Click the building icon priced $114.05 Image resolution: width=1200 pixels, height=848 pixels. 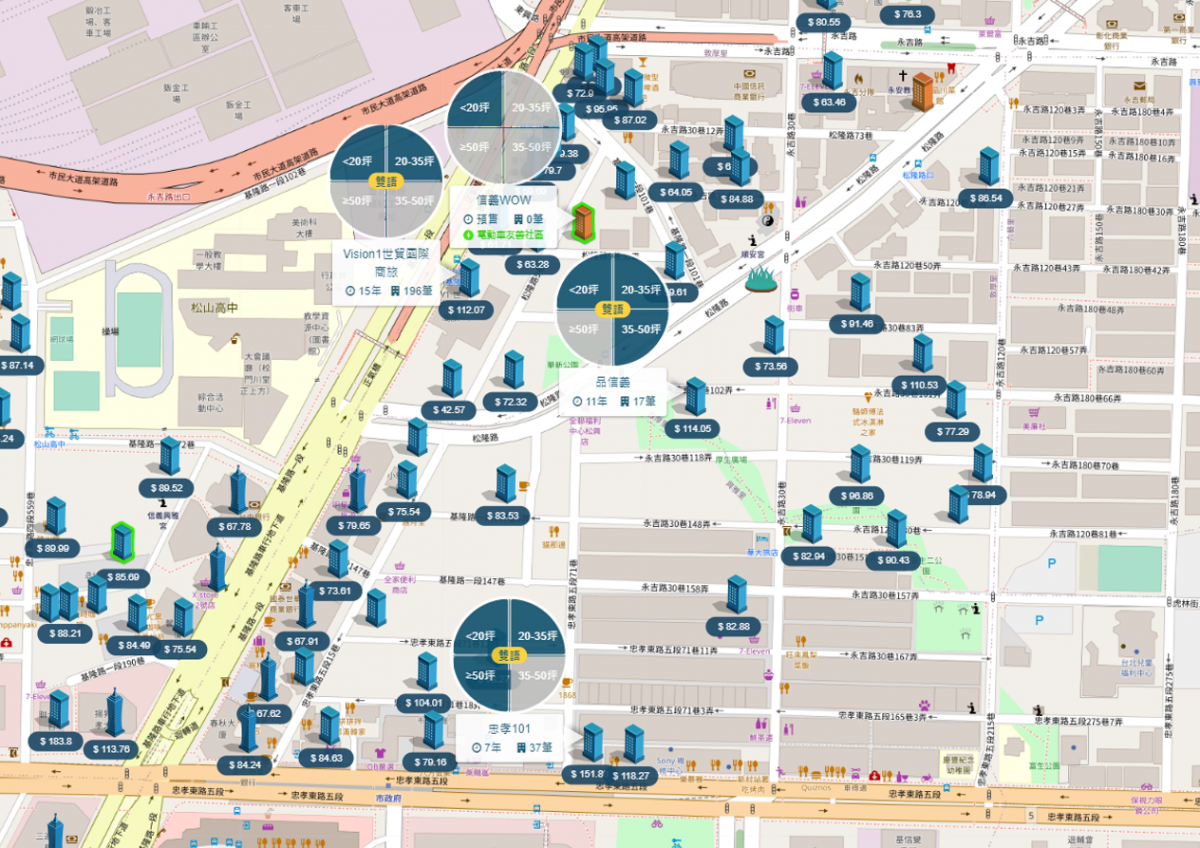coord(695,397)
